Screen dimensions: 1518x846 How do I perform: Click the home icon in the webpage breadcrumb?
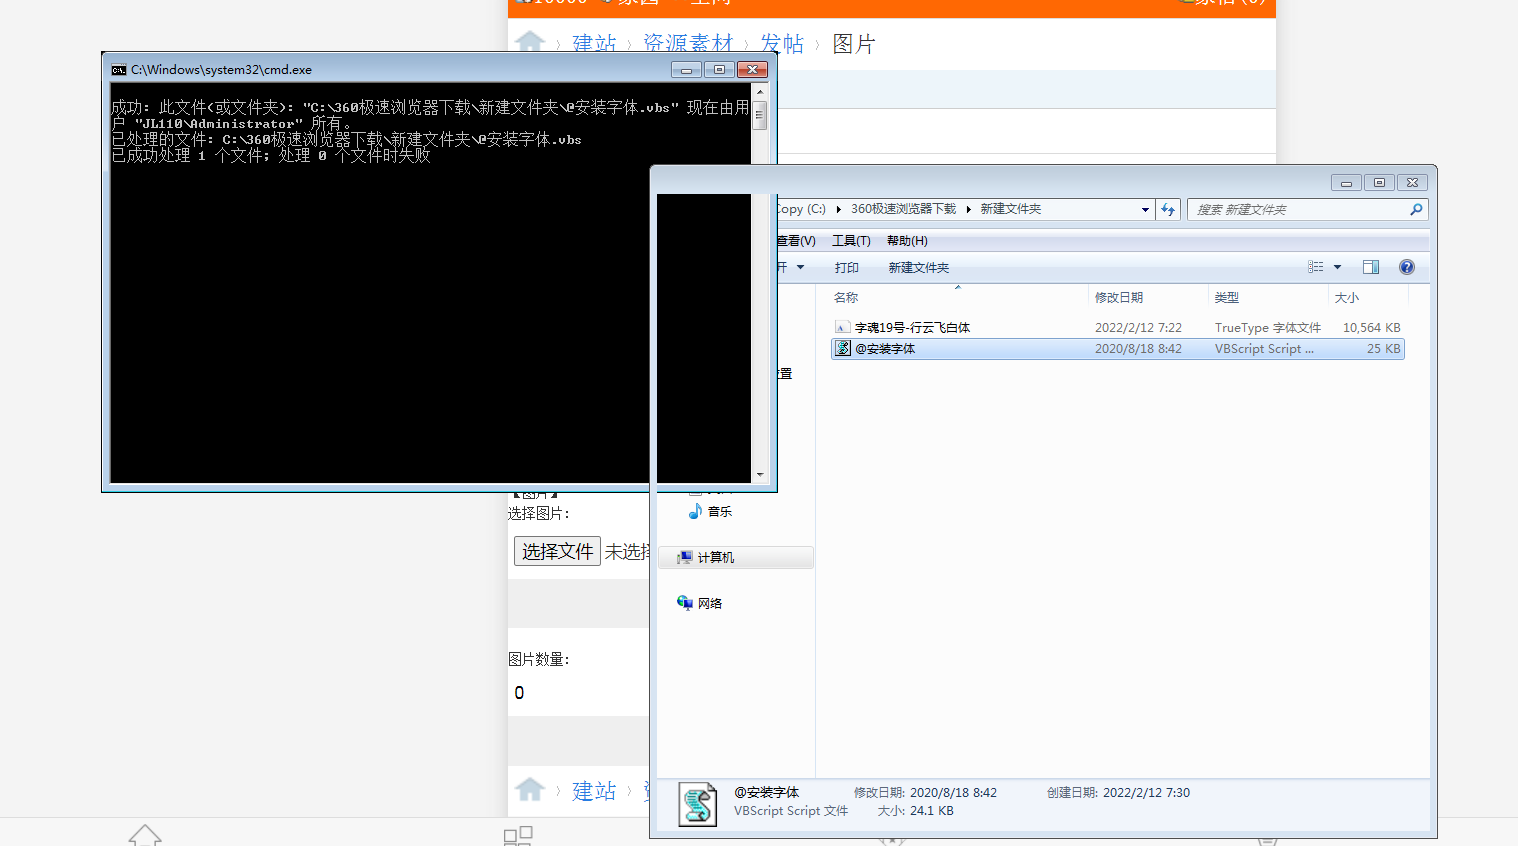point(528,41)
